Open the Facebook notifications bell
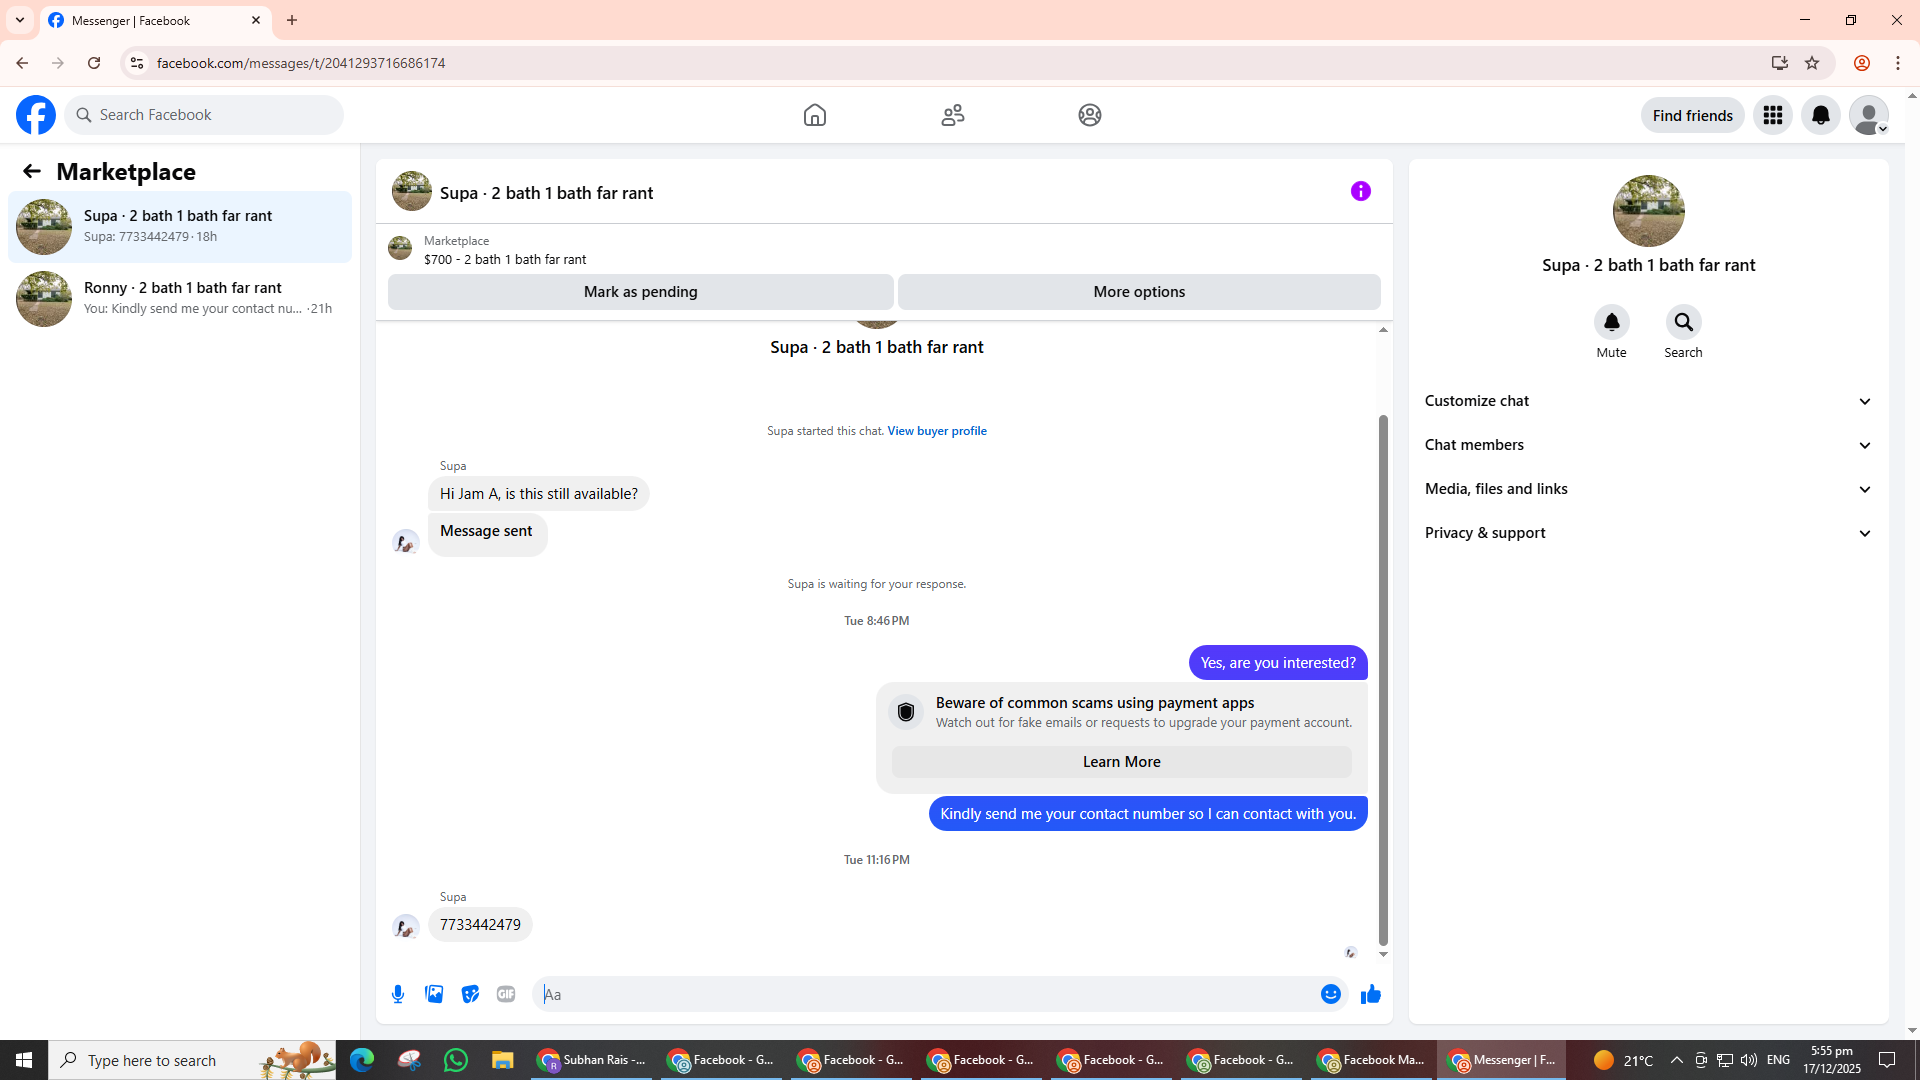 coord(1820,115)
